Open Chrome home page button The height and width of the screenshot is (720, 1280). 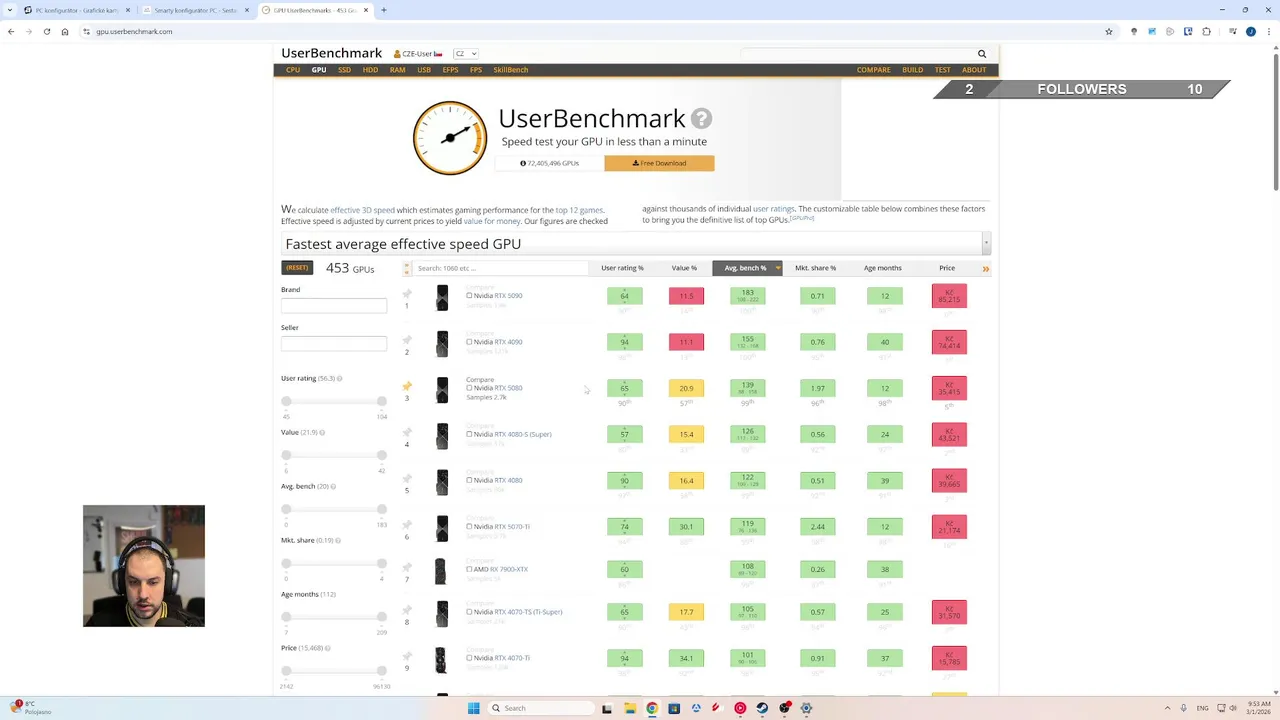click(x=65, y=31)
